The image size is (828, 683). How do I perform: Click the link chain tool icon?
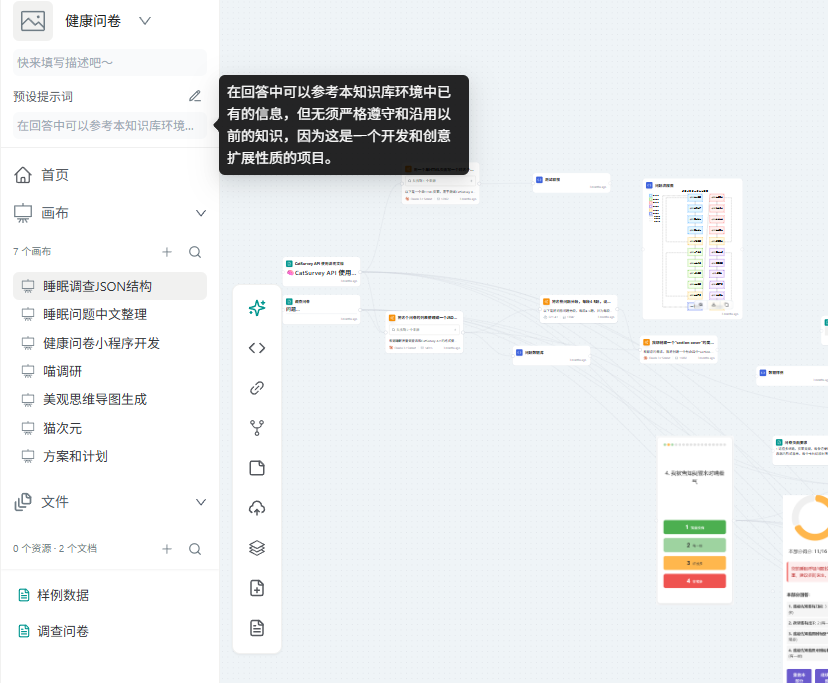pyautogui.click(x=257, y=388)
